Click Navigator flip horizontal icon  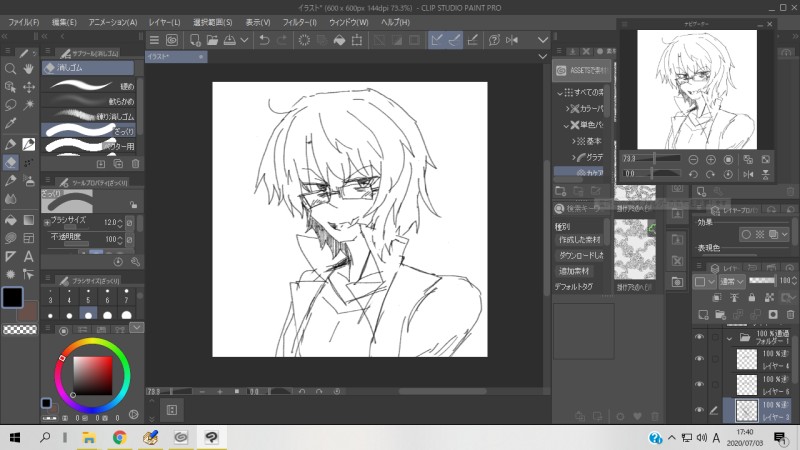click(x=748, y=174)
